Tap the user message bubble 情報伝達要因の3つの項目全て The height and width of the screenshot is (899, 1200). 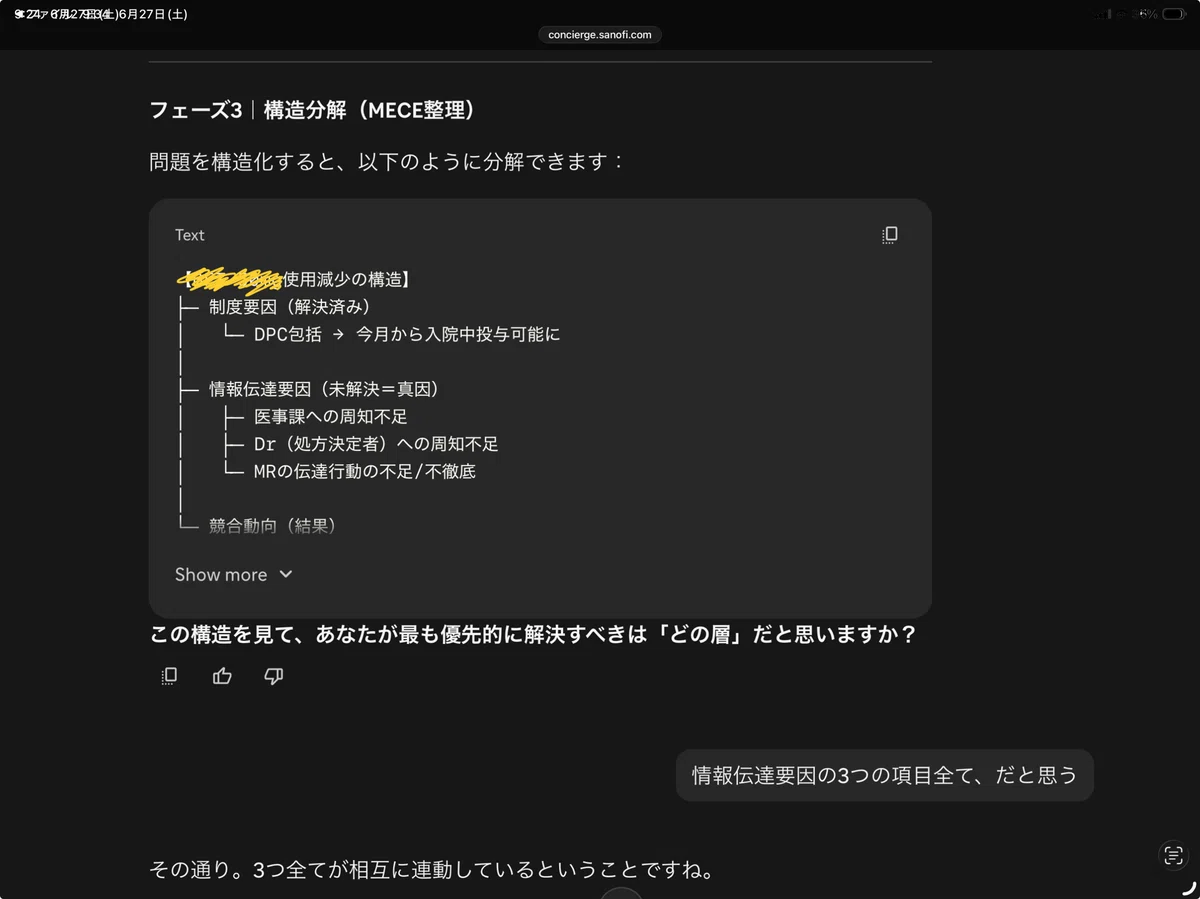pyautogui.click(x=884, y=775)
